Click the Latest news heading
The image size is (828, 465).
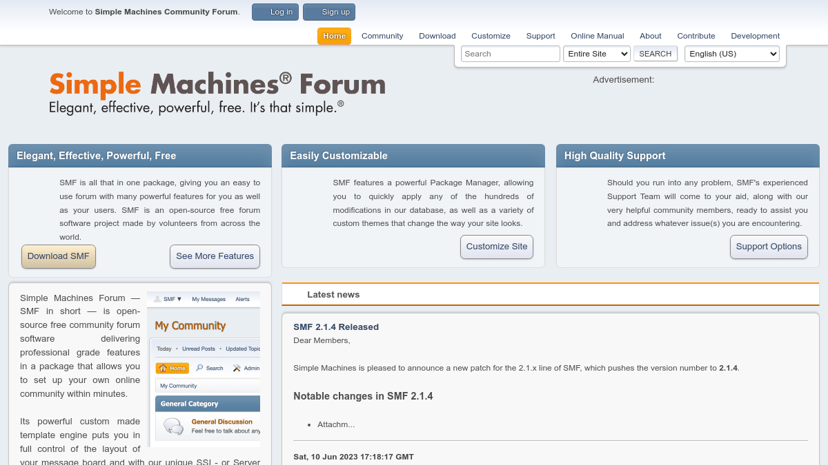pyautogui.click(x=333, y=295)
